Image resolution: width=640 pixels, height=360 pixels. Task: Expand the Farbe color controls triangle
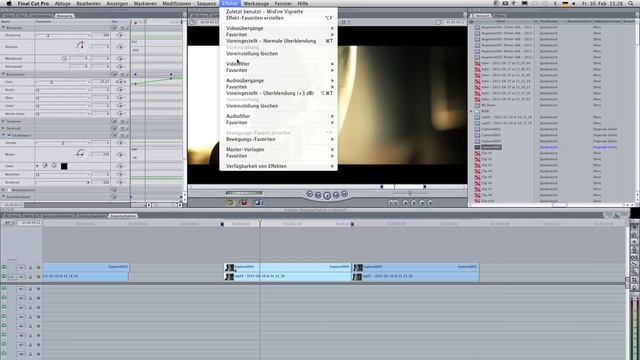38,166
